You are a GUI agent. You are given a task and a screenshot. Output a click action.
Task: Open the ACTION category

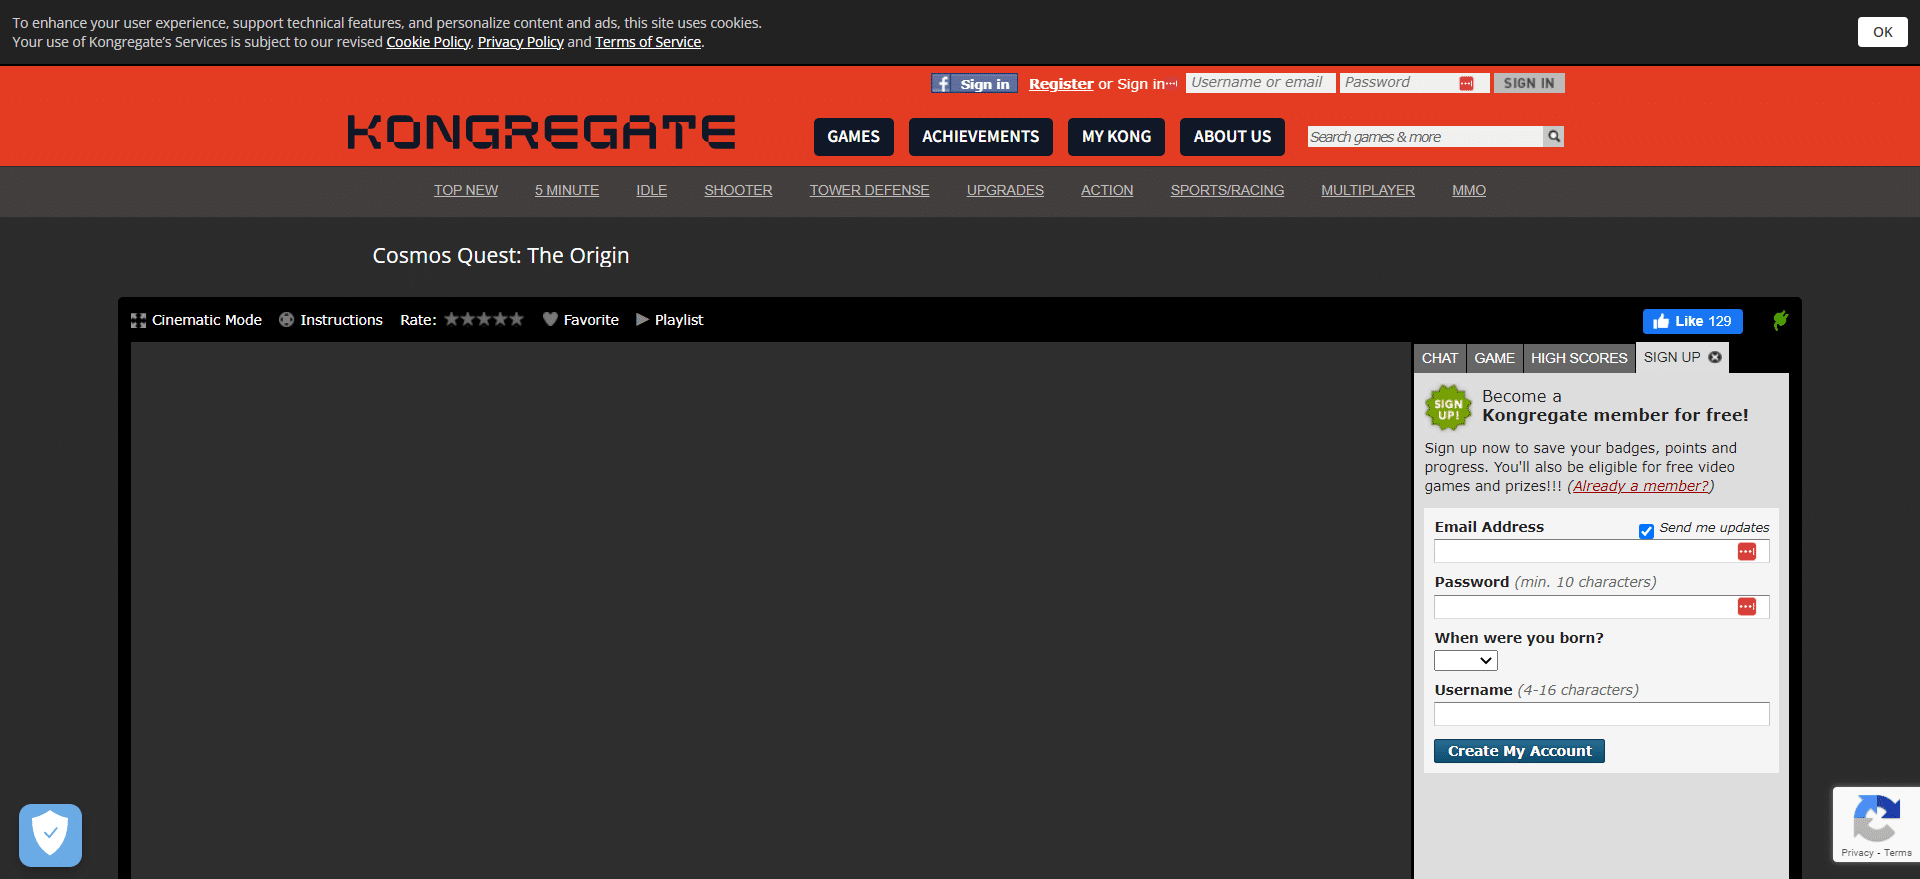[x=1107, y=190]
